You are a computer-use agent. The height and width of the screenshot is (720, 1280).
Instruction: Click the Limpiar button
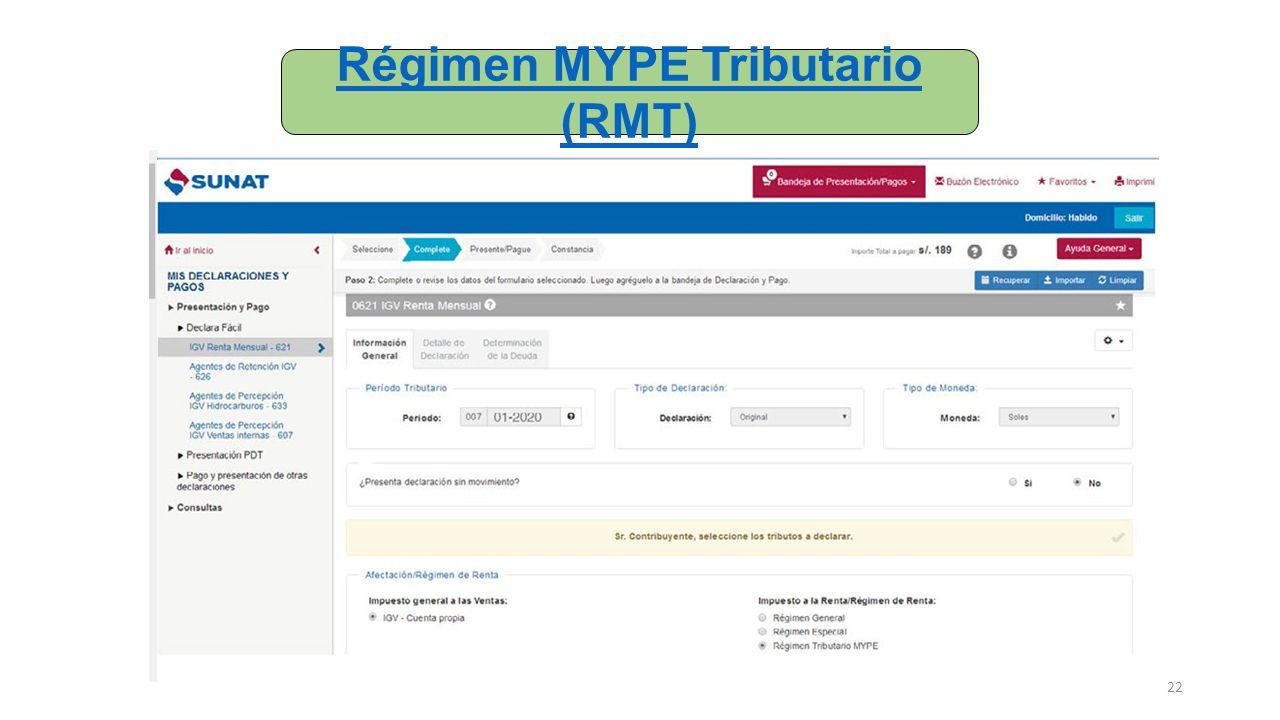click(x=1117, y=281)
